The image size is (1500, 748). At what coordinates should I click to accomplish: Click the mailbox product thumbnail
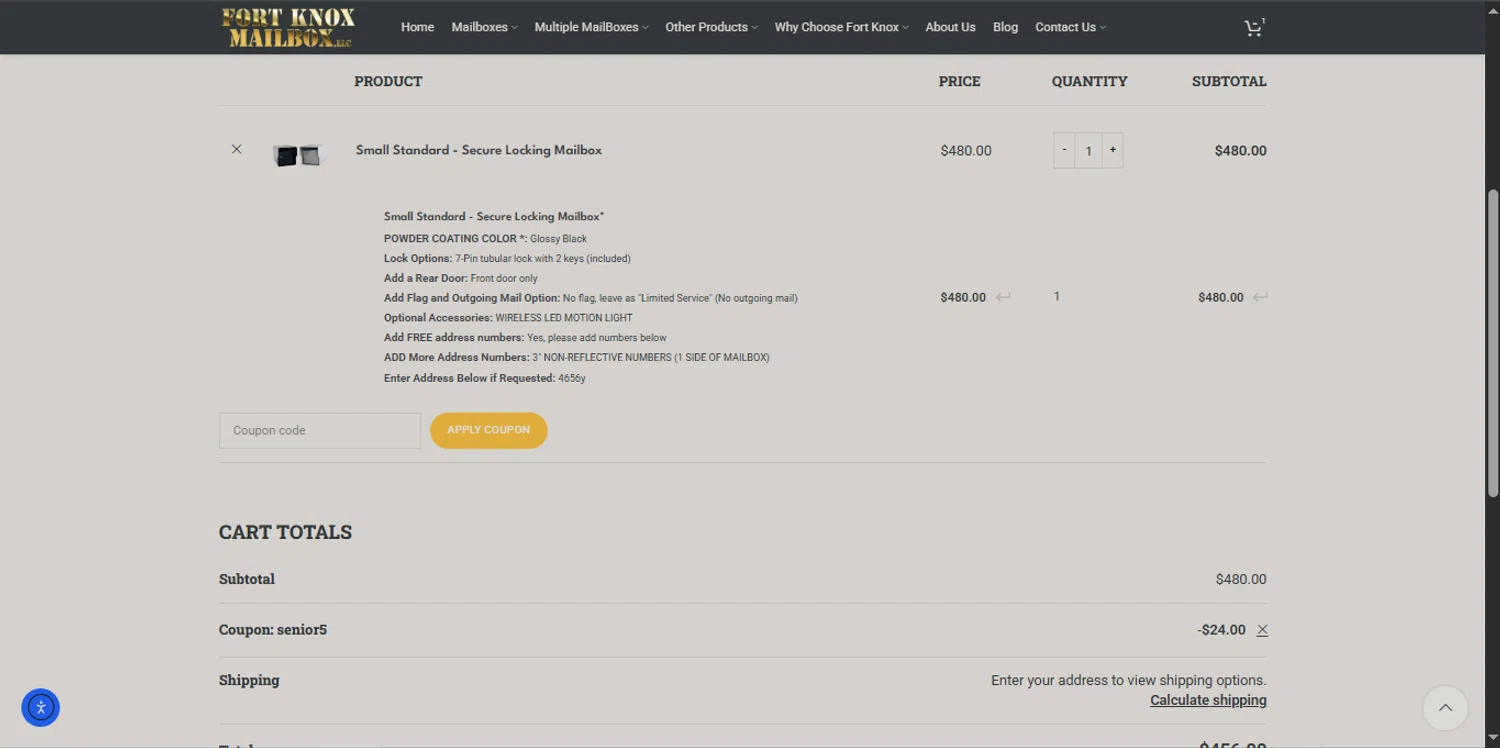[x=298, y=155]
